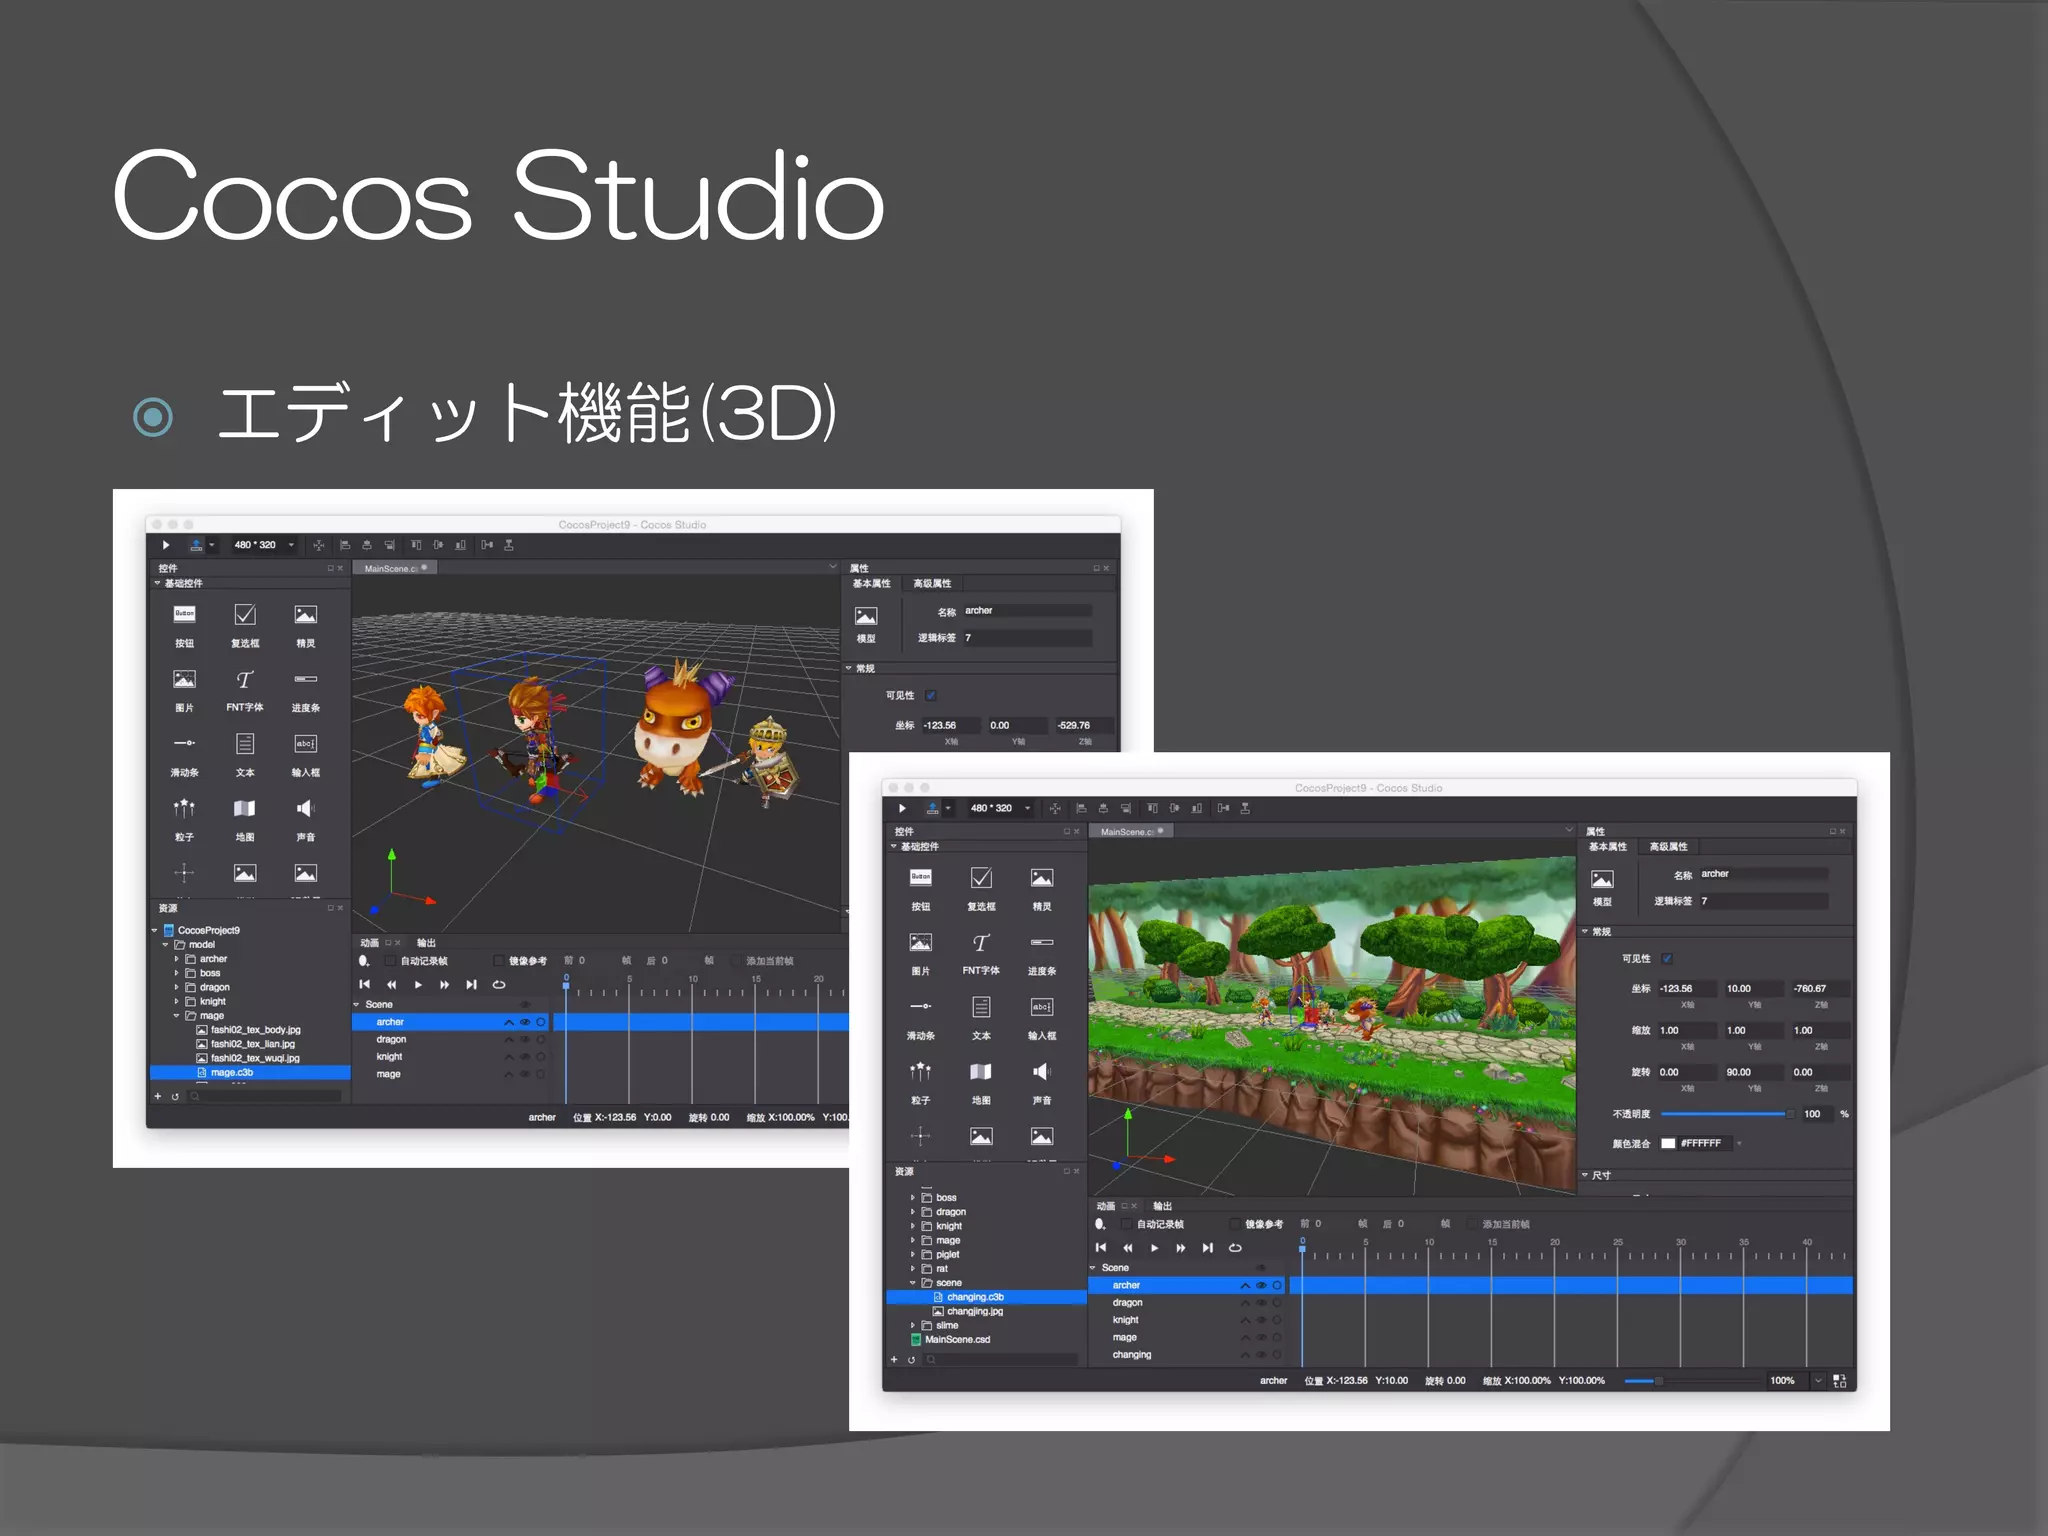Open the zoom 100% dropdown arrow in forest-scene window
Image resolution: width=2048 pixels, height=1536 pixels.
coord(1818,1381)
